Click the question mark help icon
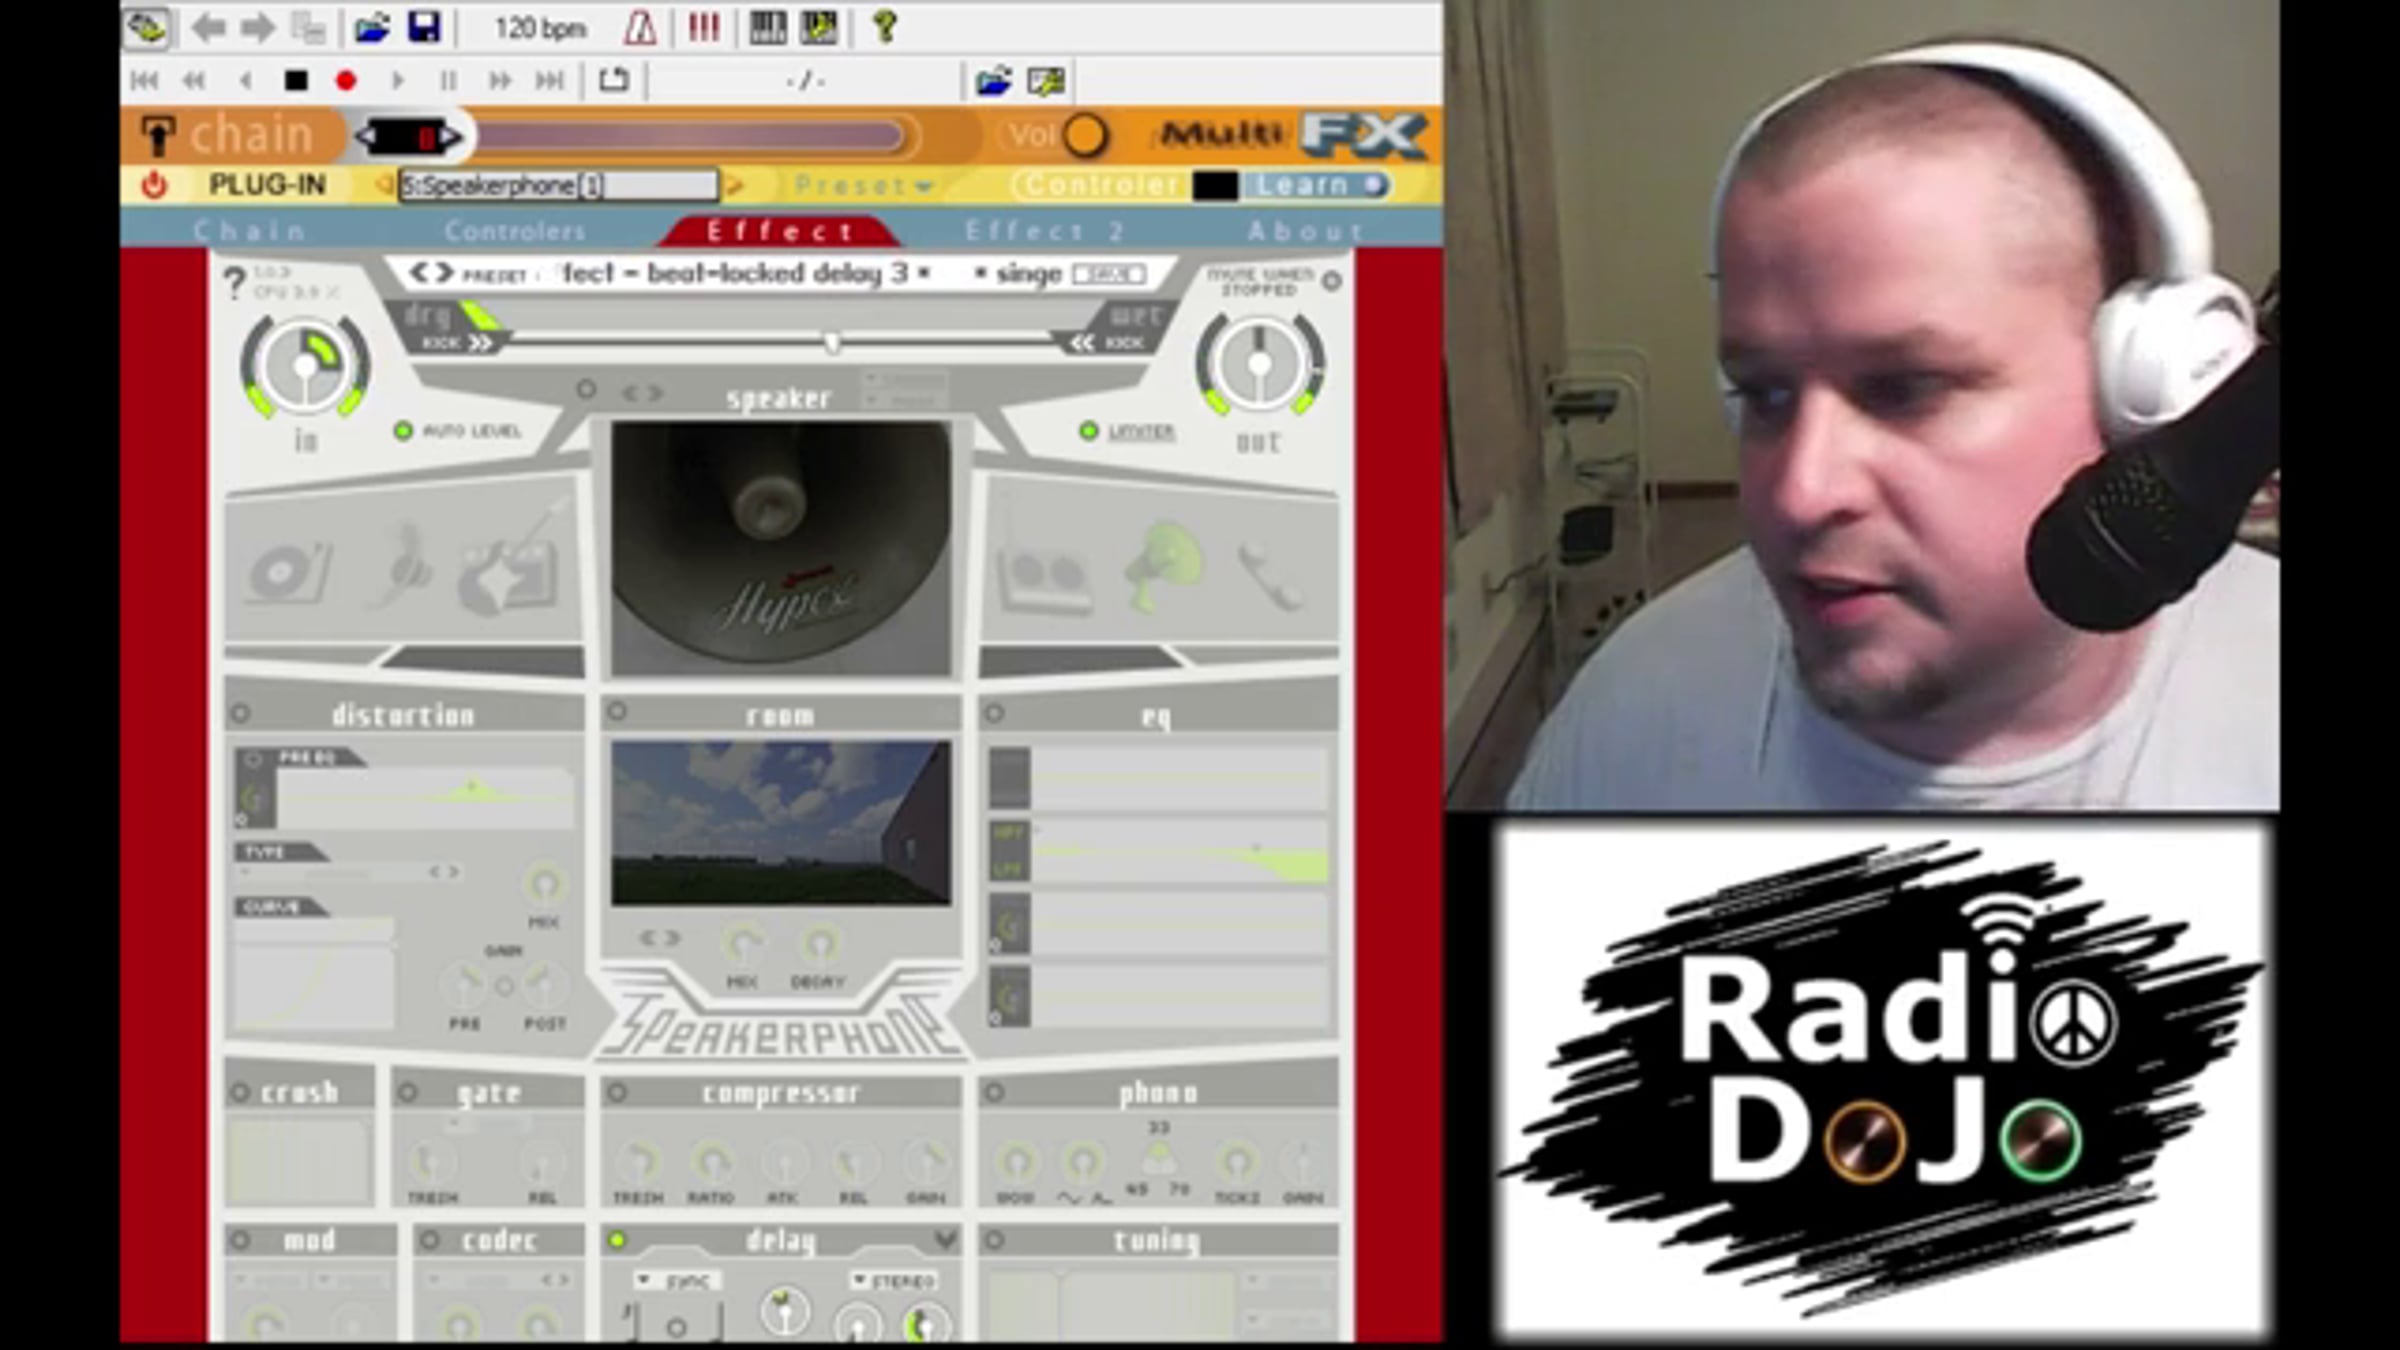Screen dimensions: 2400x1350 pyautogui.click(x=885, y=27)
